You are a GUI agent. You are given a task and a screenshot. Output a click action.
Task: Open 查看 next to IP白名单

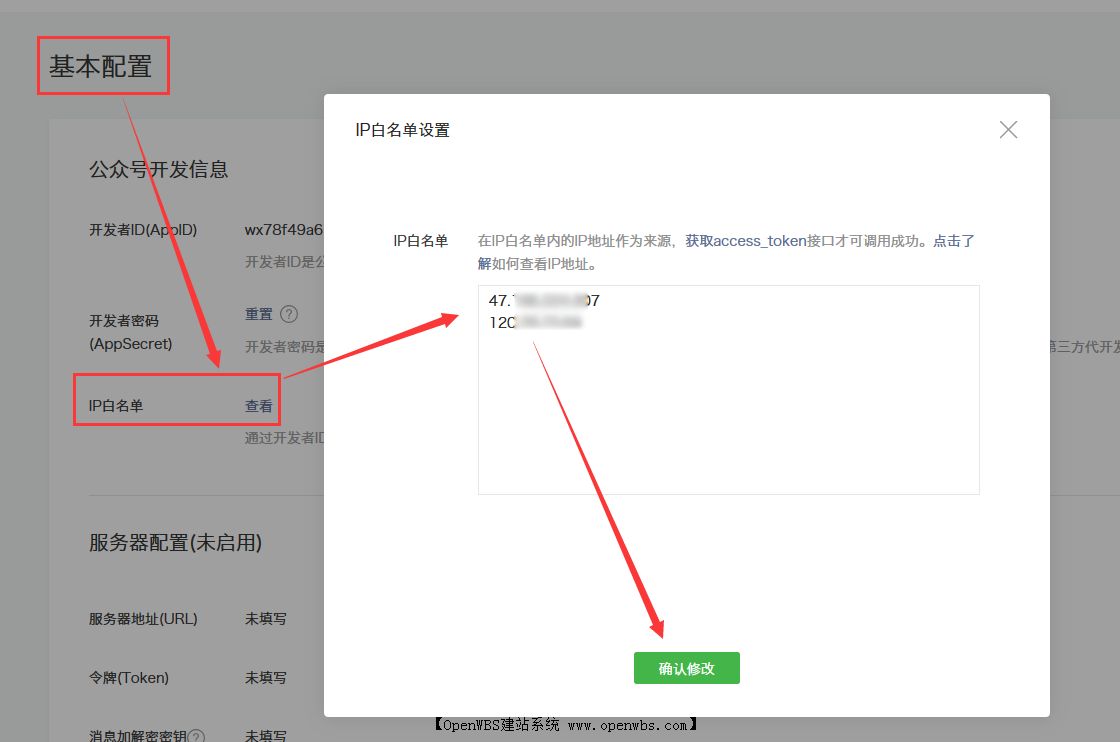[x=258, y=406]
